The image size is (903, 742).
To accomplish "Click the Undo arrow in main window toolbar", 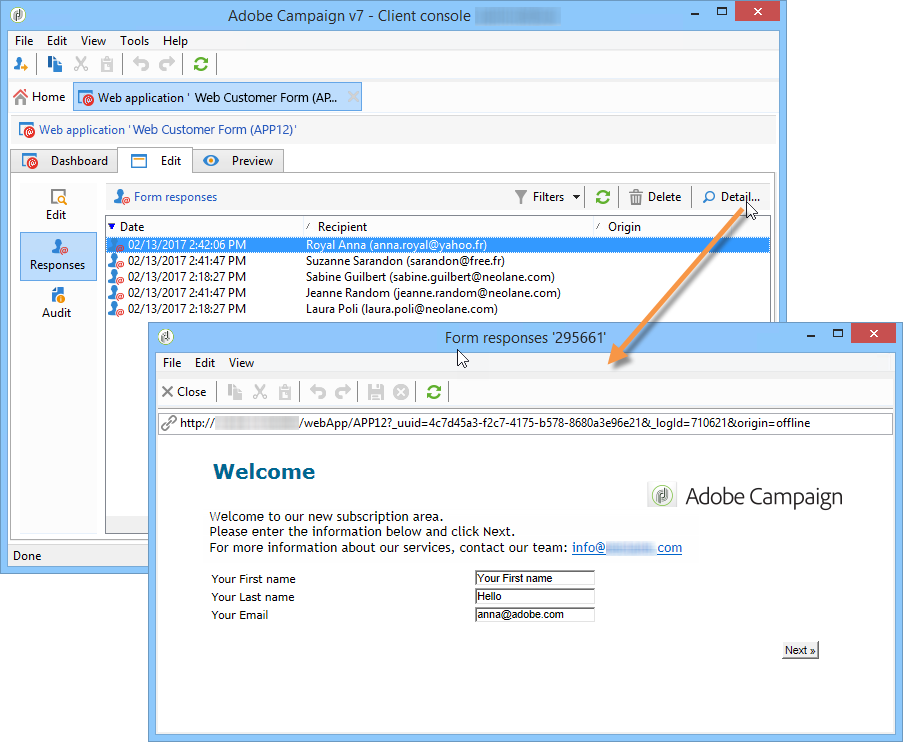I will click(x=141, y=64).
